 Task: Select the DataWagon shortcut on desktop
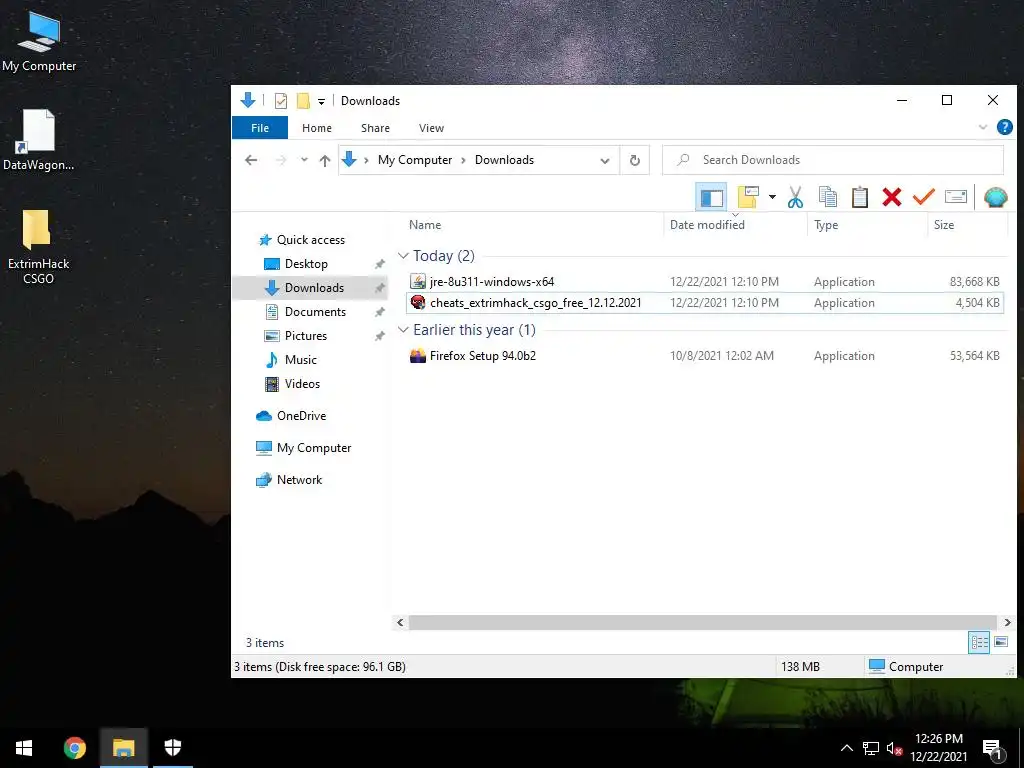point(39,140)
